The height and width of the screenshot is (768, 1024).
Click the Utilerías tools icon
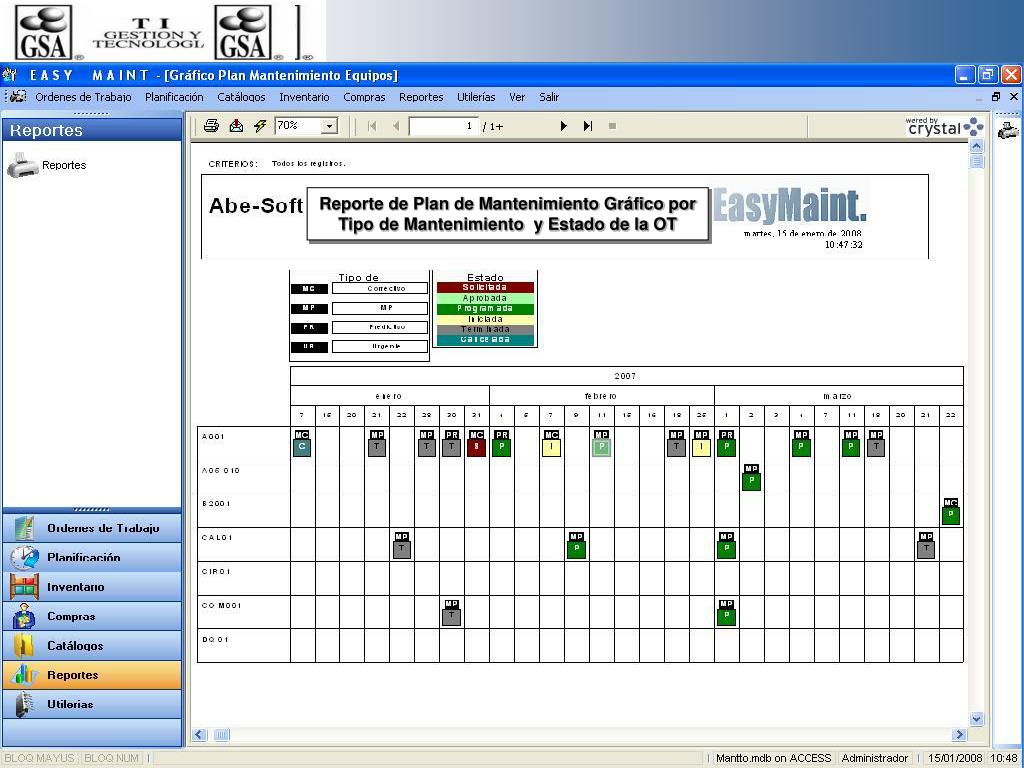click(24, 704)
